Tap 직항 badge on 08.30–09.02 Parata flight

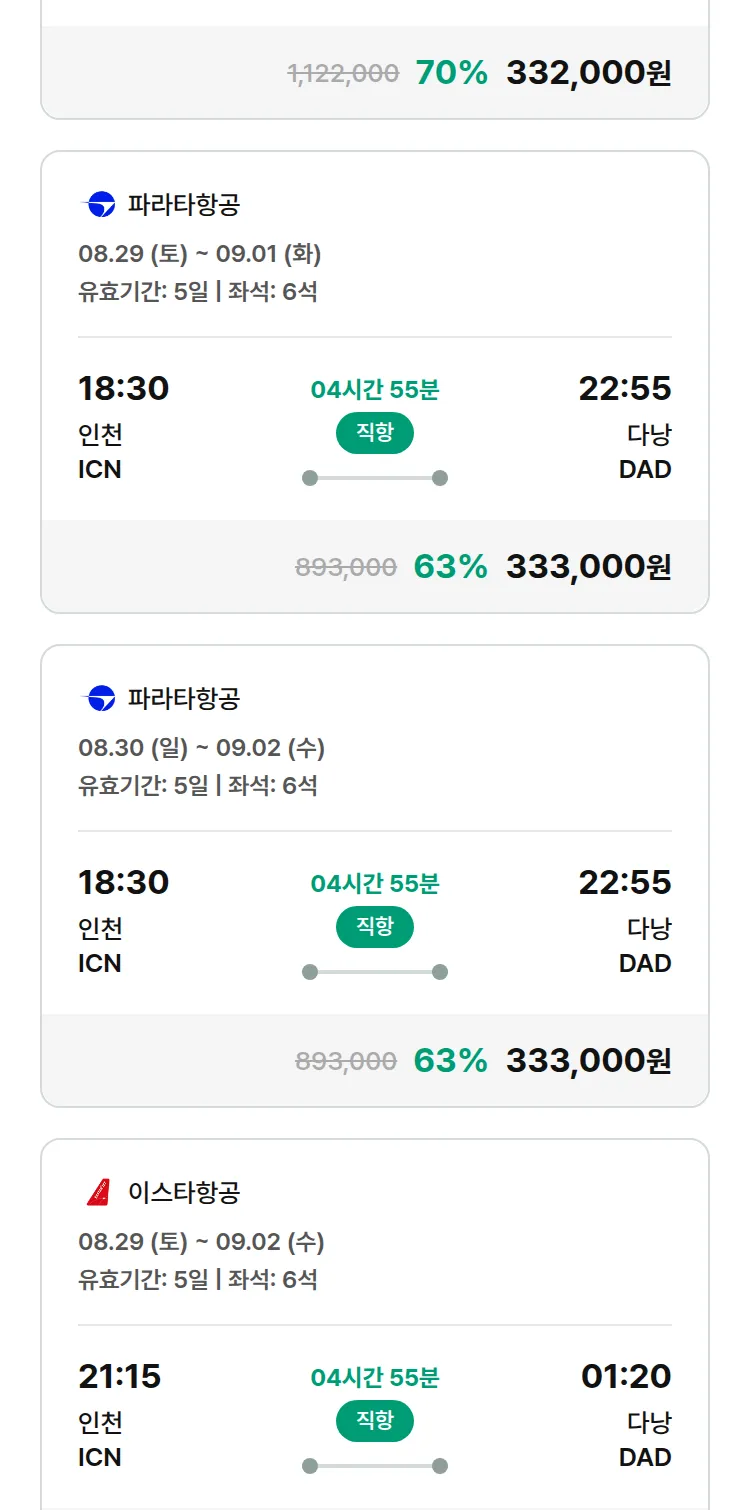click(x=375, y=926)
